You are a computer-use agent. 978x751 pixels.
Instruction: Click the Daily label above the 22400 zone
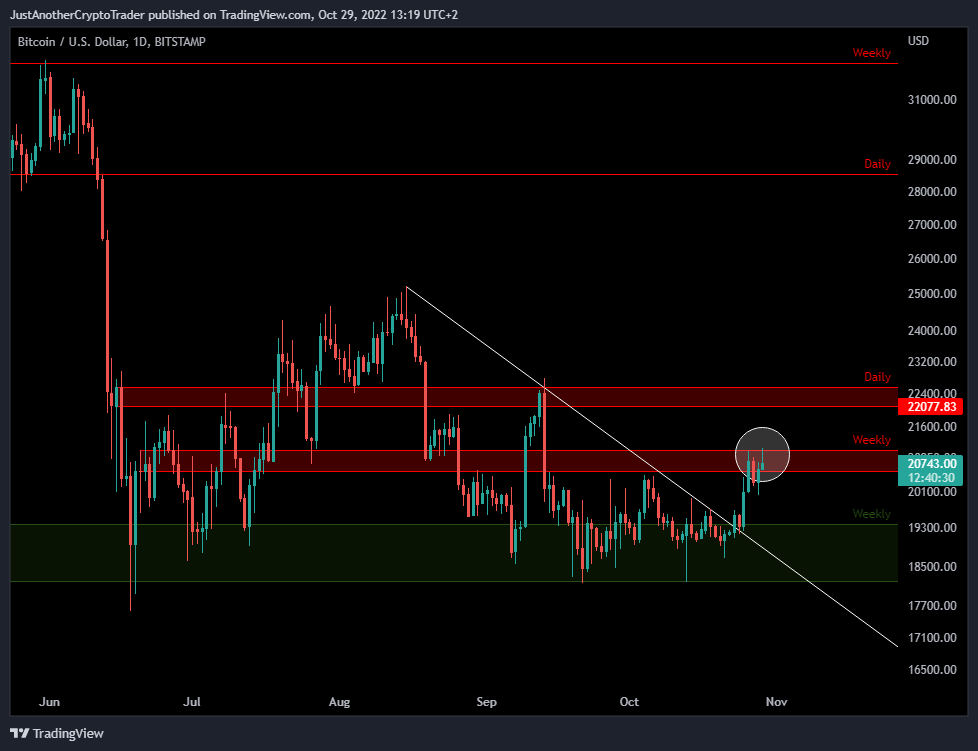(877, 377)
